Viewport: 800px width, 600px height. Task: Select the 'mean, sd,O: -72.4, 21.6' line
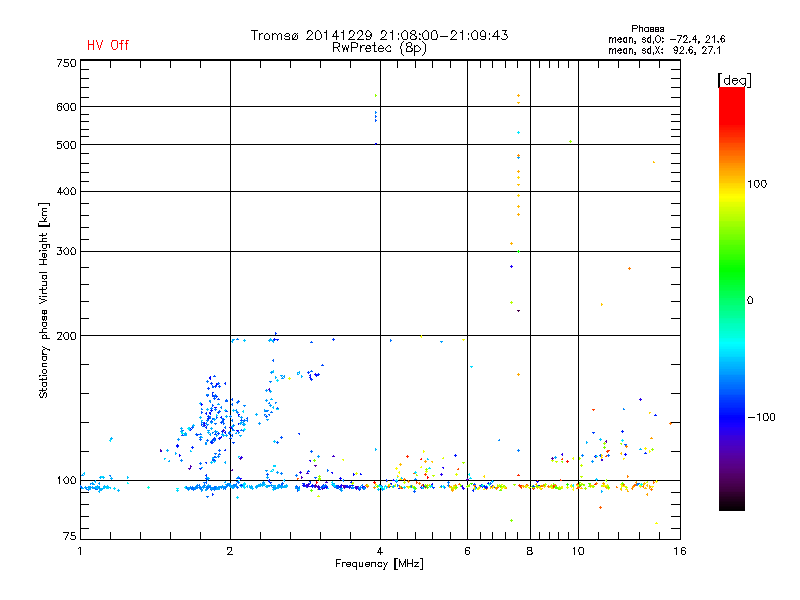tap(666, 39)
